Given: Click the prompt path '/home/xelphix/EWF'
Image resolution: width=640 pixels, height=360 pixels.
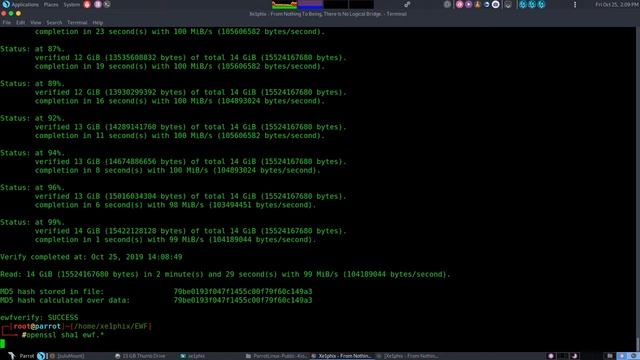Looking at the screenshot, I should (111, 326).
